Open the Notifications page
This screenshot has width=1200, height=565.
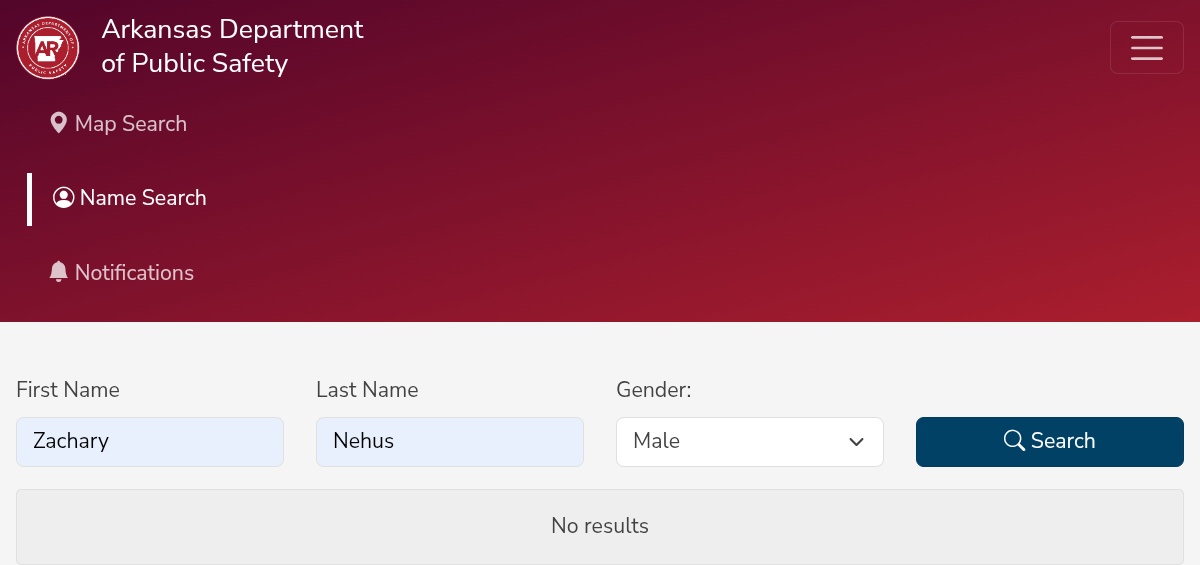121,272
